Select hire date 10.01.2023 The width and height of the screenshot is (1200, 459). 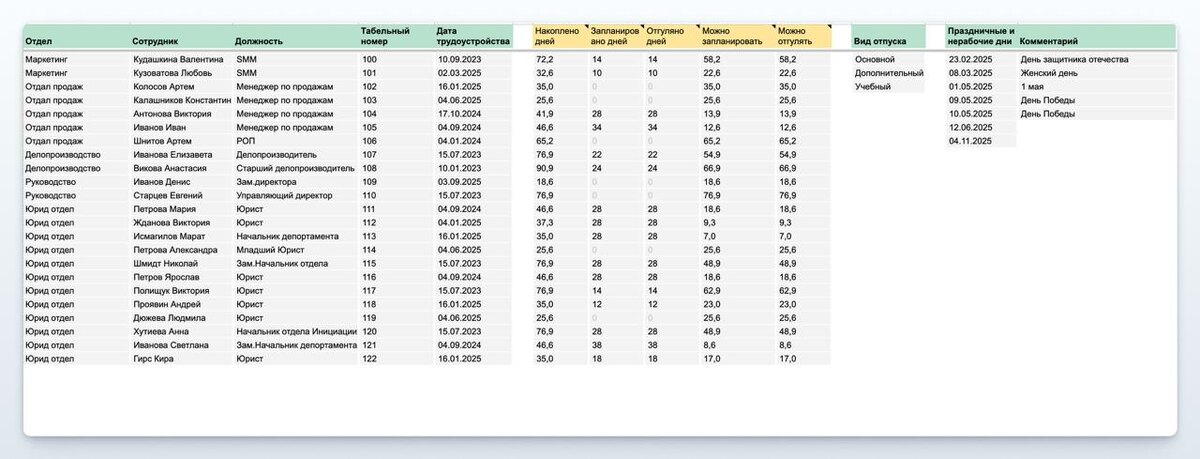point(461,168)
